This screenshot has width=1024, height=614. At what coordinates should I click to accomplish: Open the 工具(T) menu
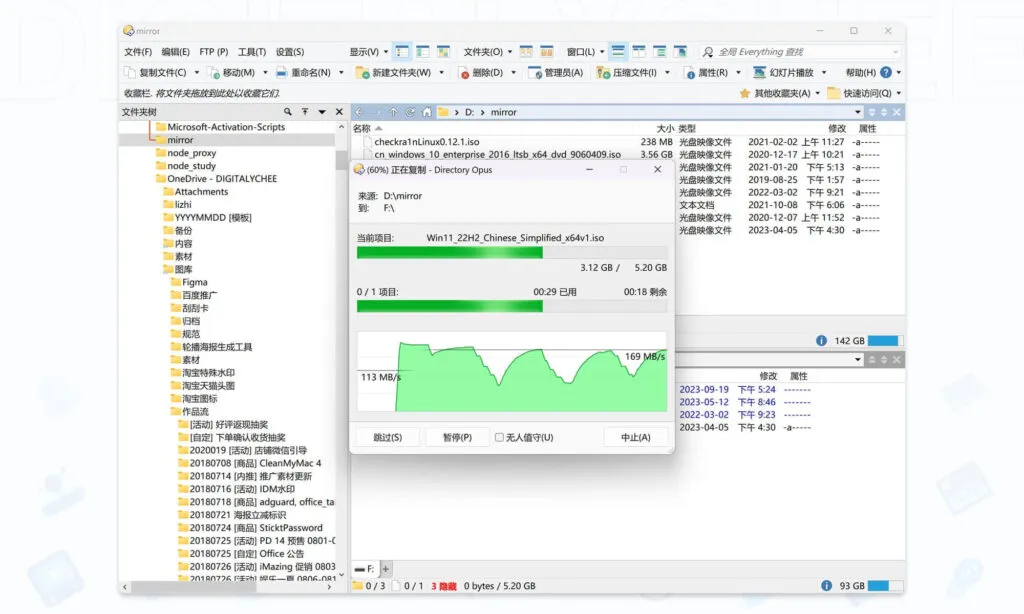(251, 52)
